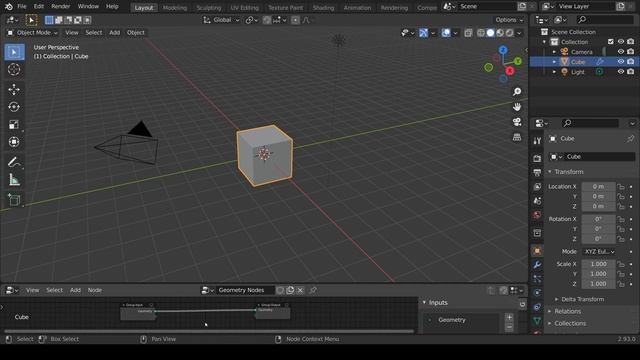This screenshot has width=640, height=360.
Task: Choose the Annotate tool
Action: pos(14,162)
